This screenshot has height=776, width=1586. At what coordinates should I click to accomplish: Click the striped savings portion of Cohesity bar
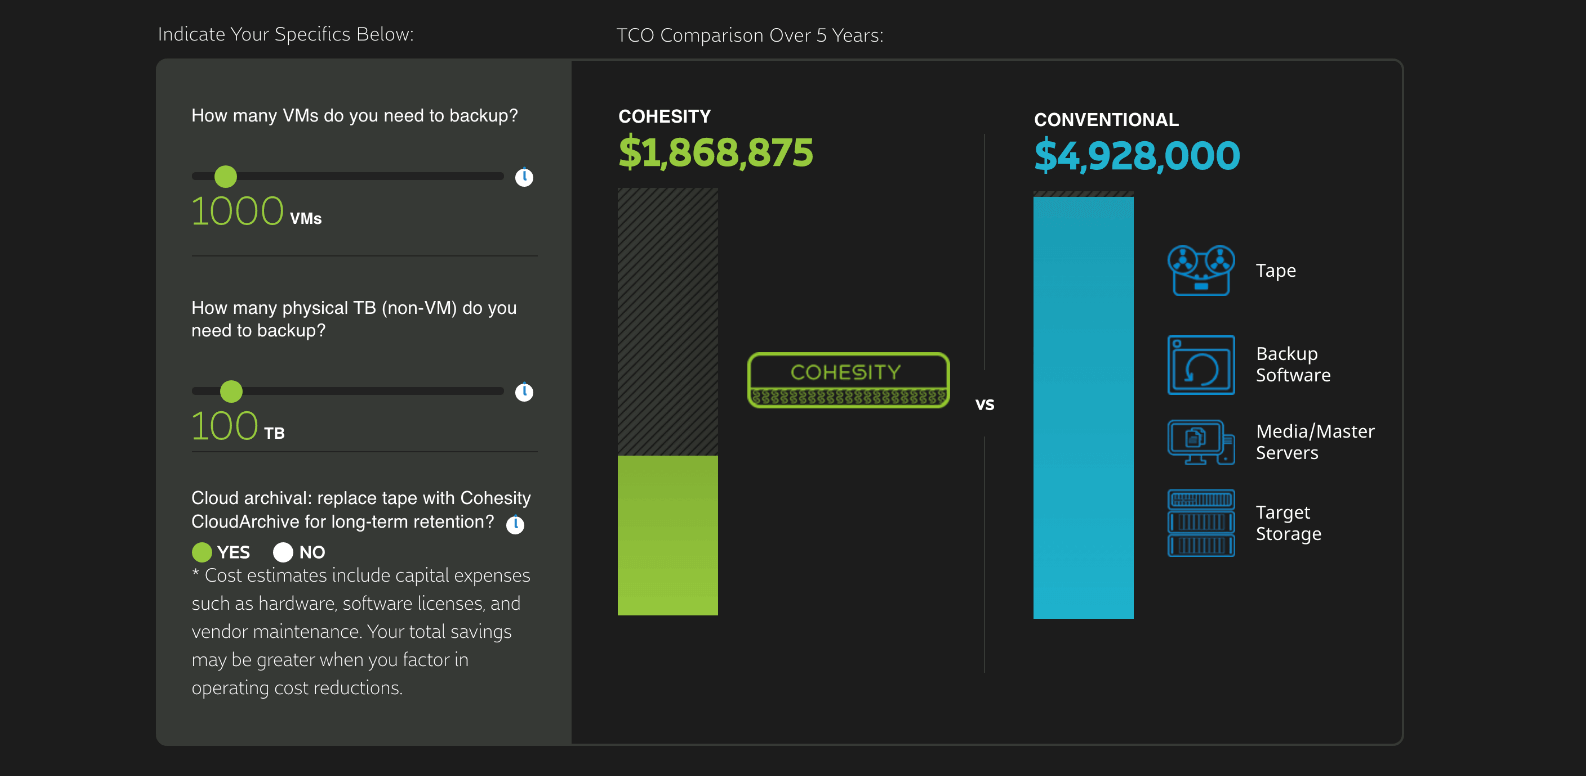[668, 322]
